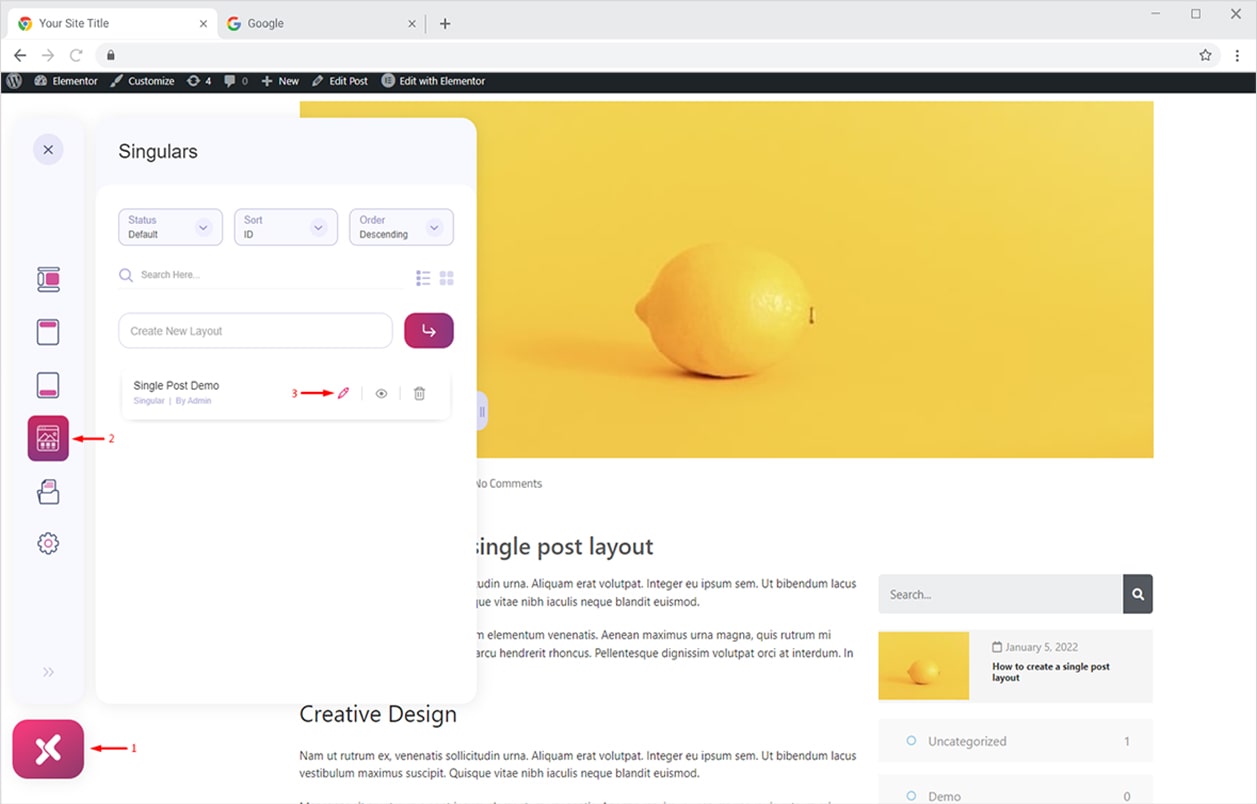Screen dimensions: 1257x804
Task: Open the Status Default dropdown
Action: pos(170,227)
